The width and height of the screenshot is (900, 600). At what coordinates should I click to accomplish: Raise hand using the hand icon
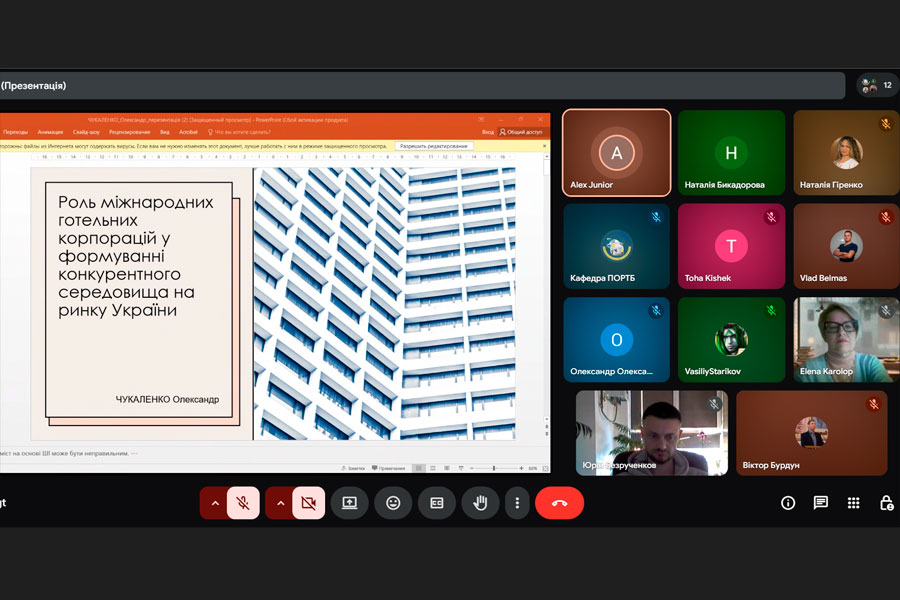pyautogui.click(x=480, y=503)
